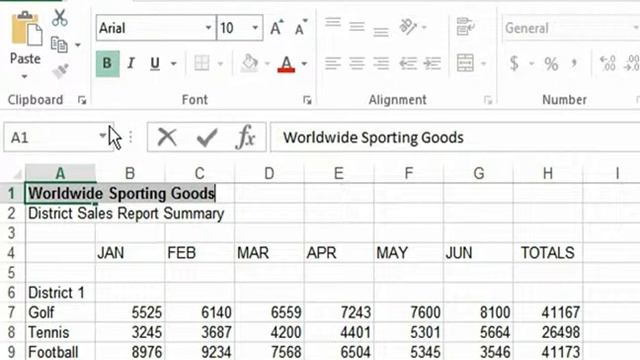
Task: Select all cells corner triangle
Action: coord(16,174)
